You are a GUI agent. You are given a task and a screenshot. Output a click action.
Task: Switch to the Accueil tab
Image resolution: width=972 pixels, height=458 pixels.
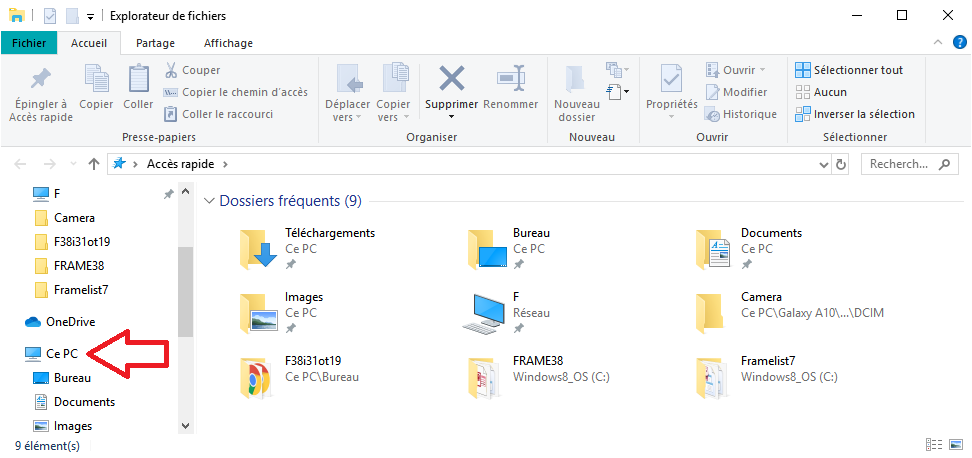pyautogui.click(x=89, y=43)
